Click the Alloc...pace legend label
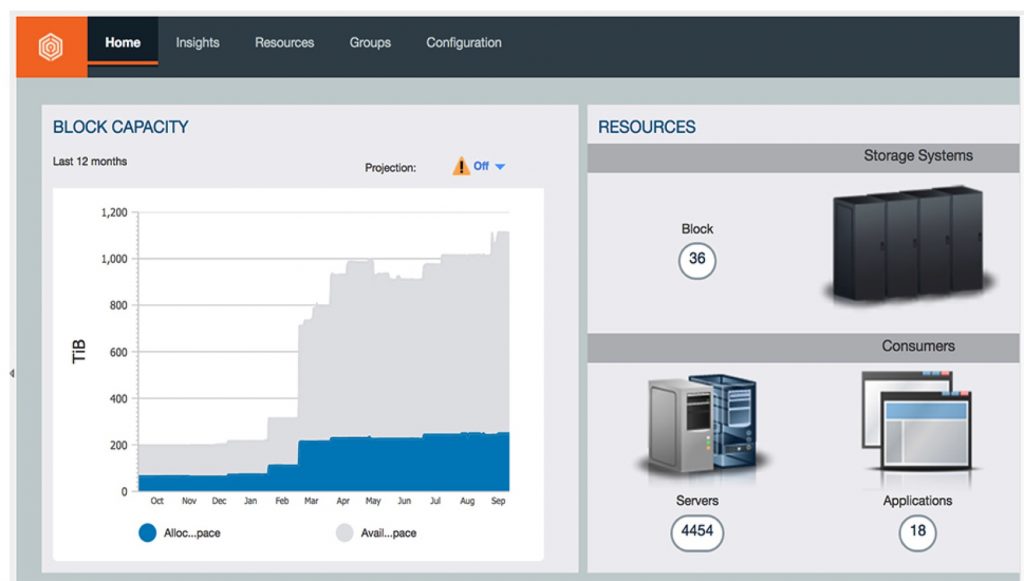 tap(192, 533)
